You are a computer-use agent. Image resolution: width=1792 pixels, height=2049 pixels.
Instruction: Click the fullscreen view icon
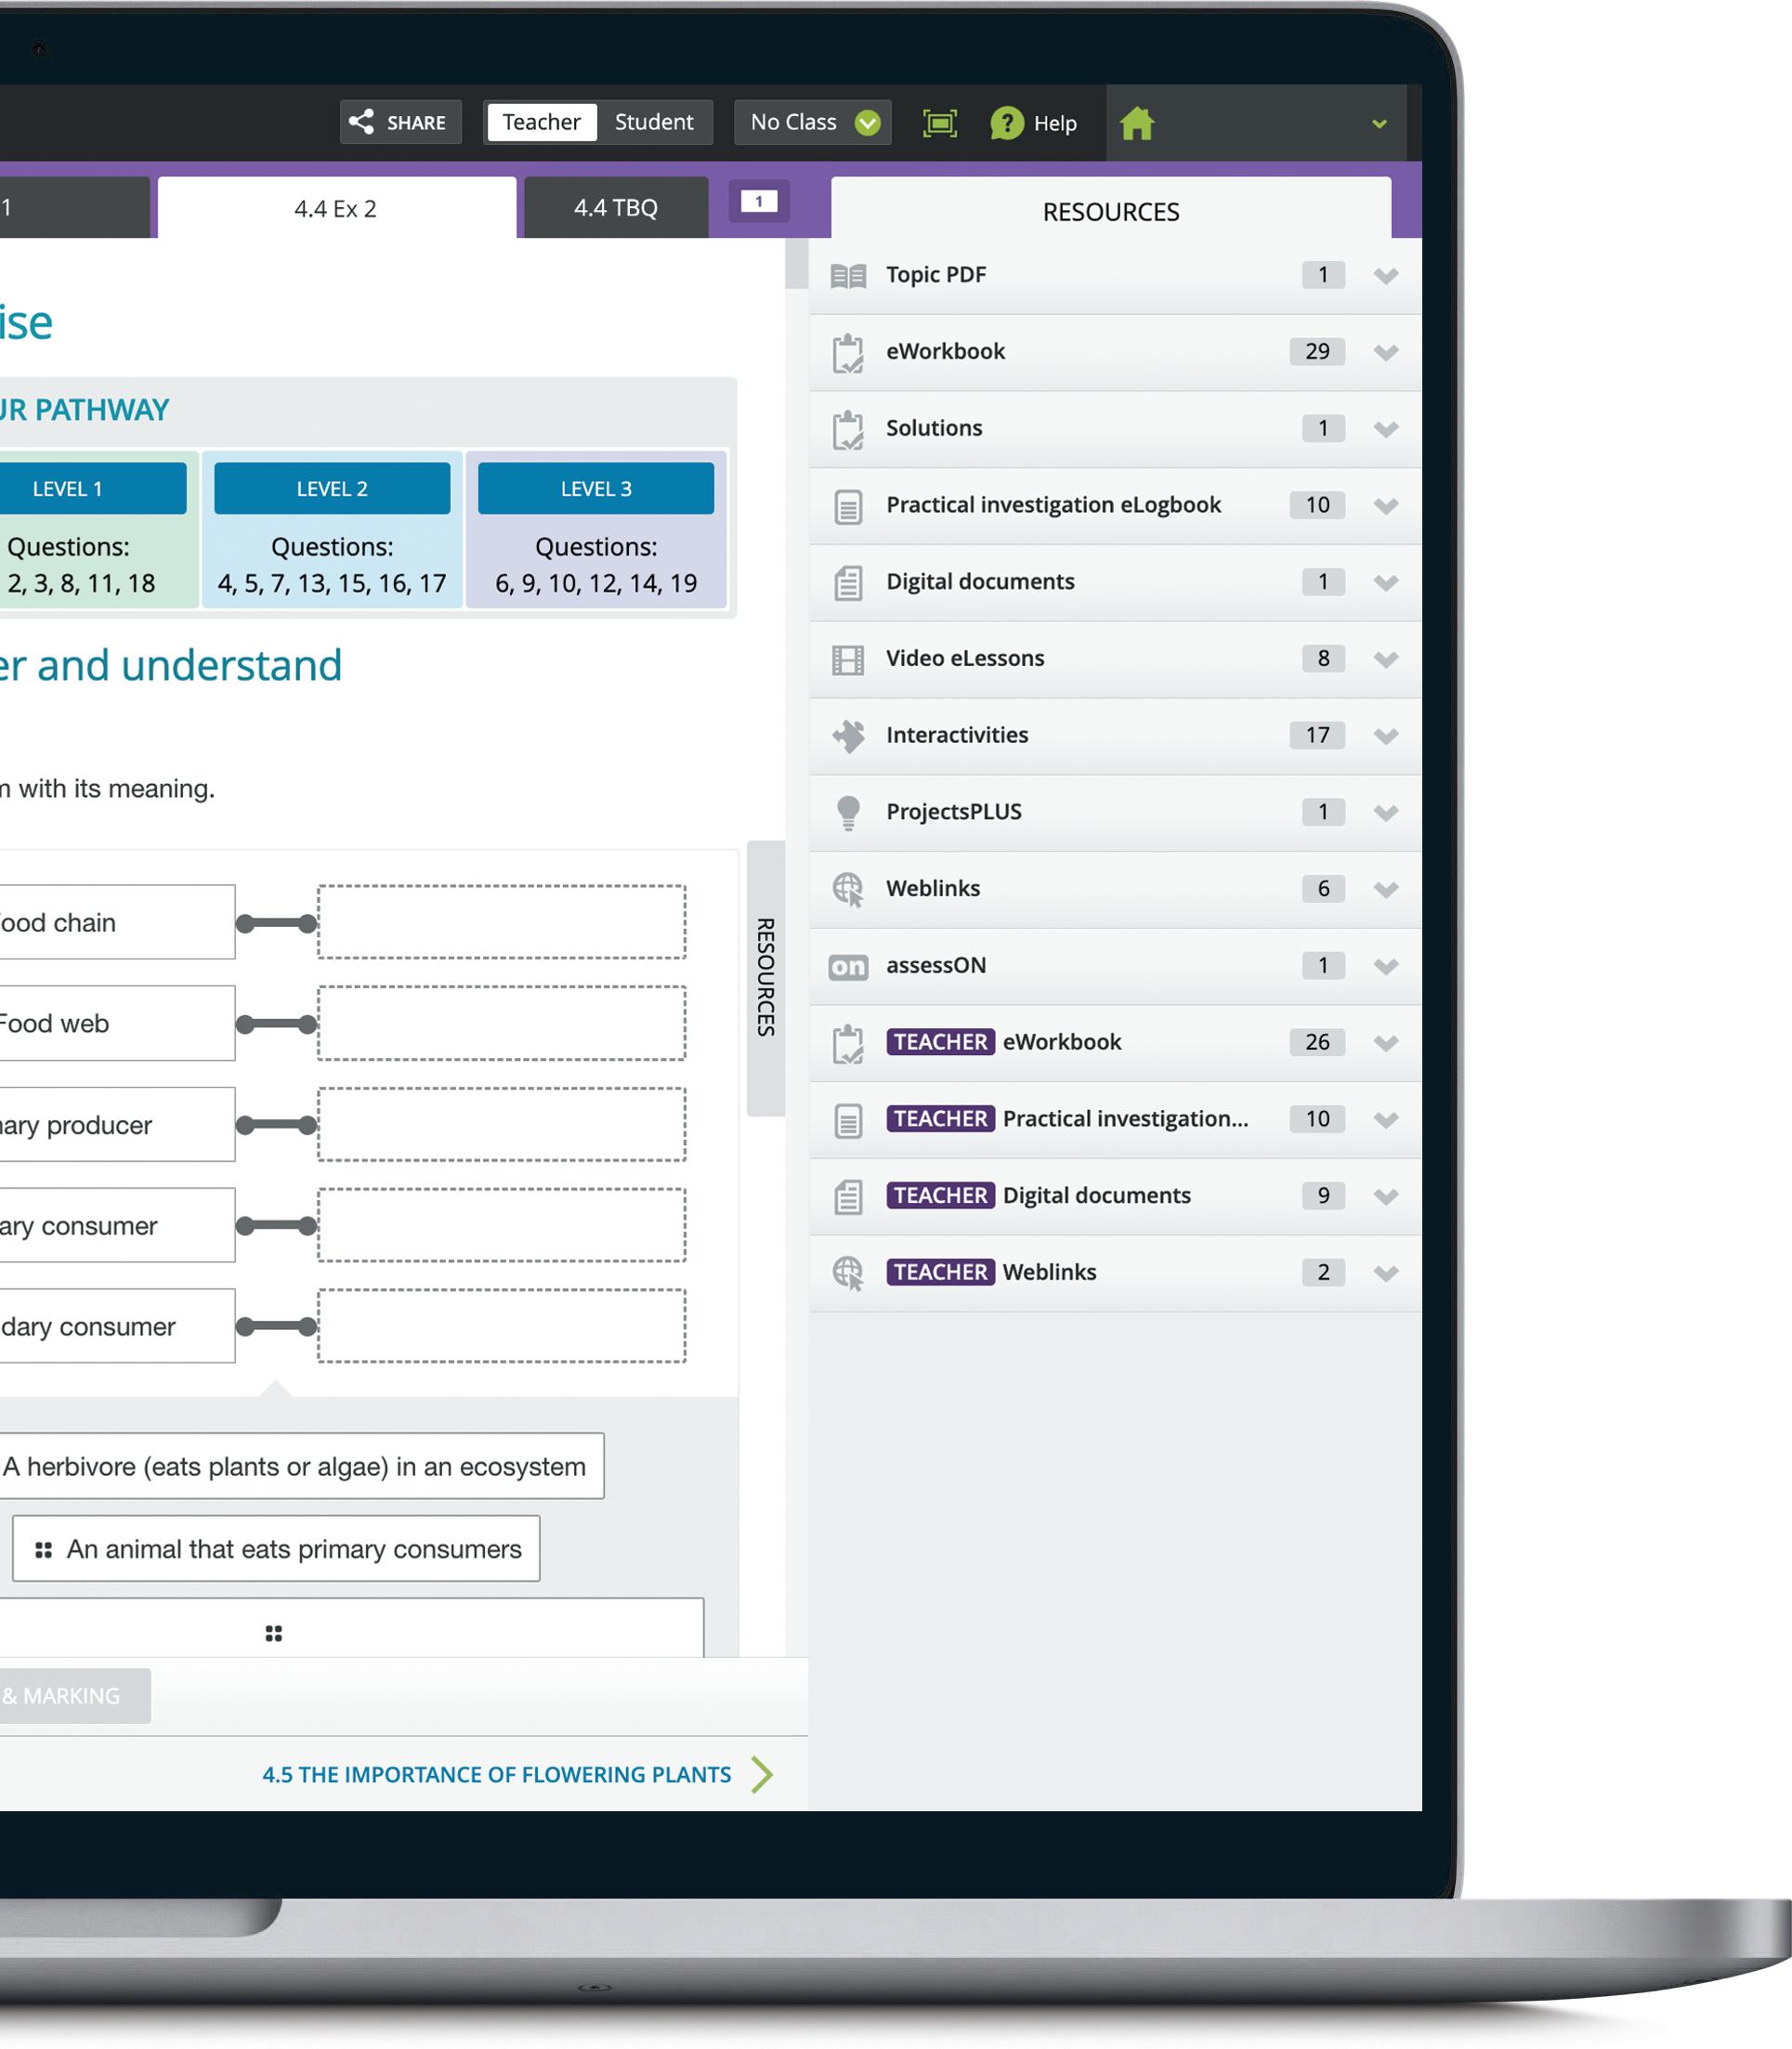939,123
